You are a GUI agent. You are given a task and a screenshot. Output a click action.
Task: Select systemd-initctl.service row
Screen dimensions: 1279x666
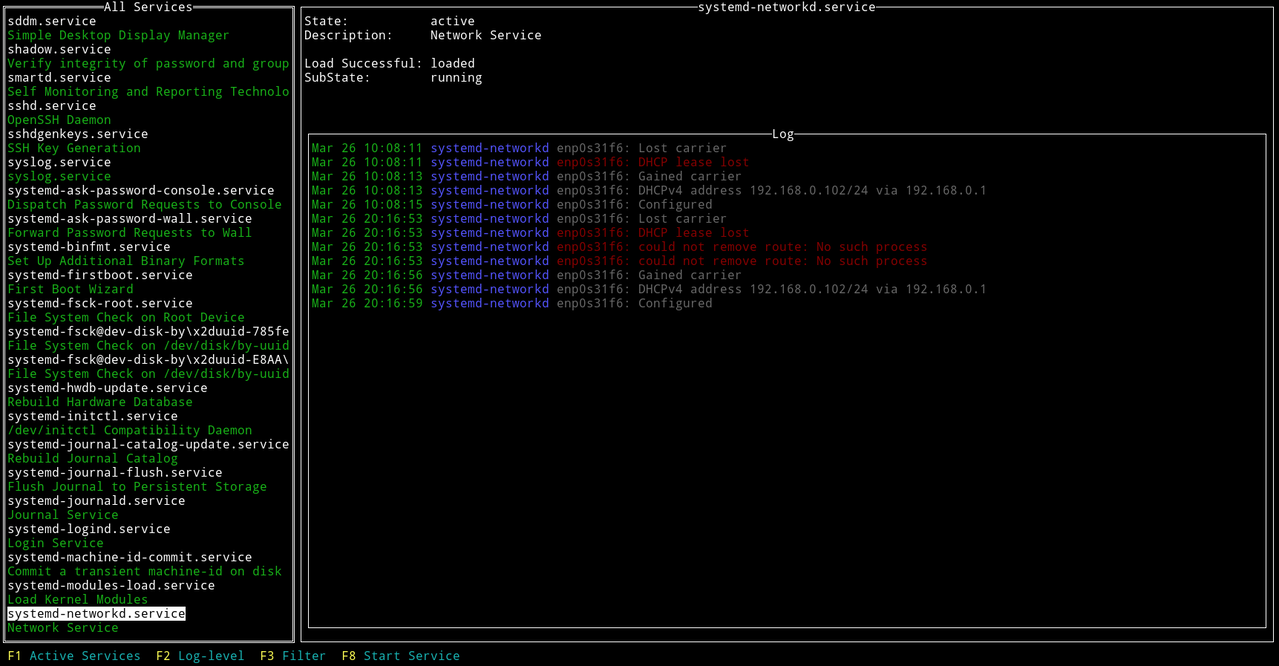click(x=93, y=415)
